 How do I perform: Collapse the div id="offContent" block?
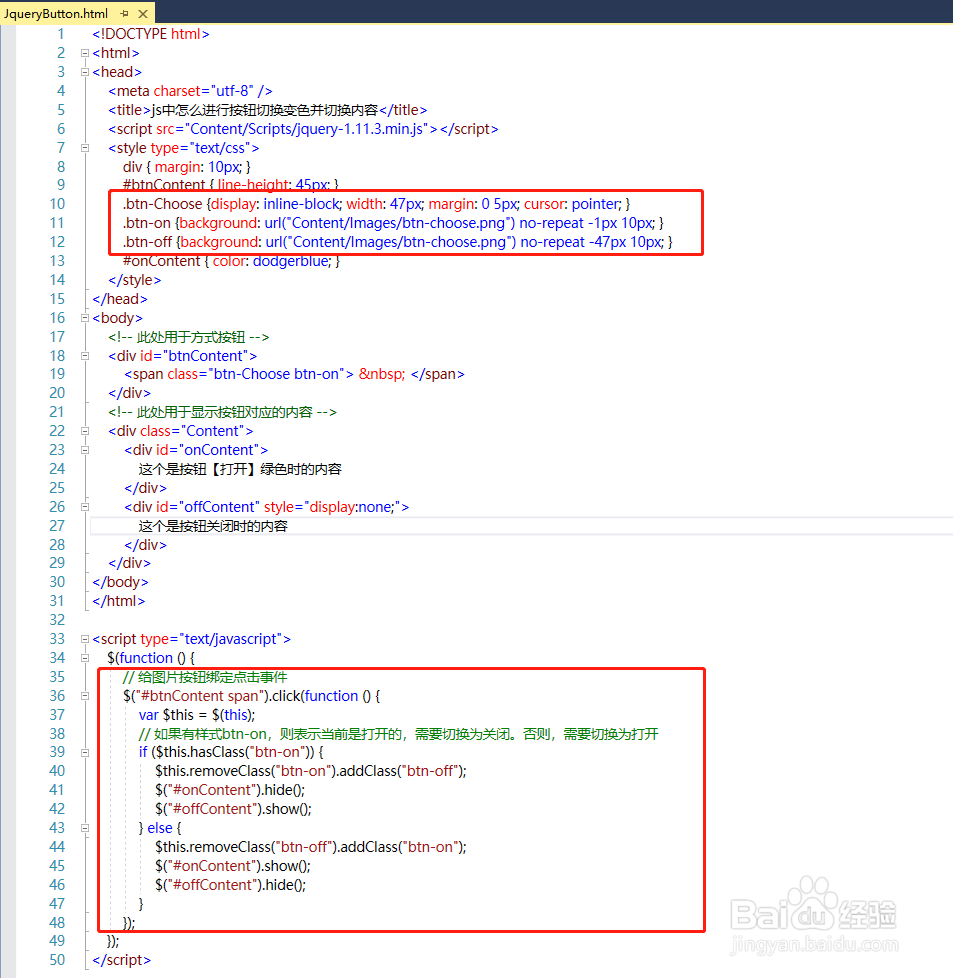85,507
